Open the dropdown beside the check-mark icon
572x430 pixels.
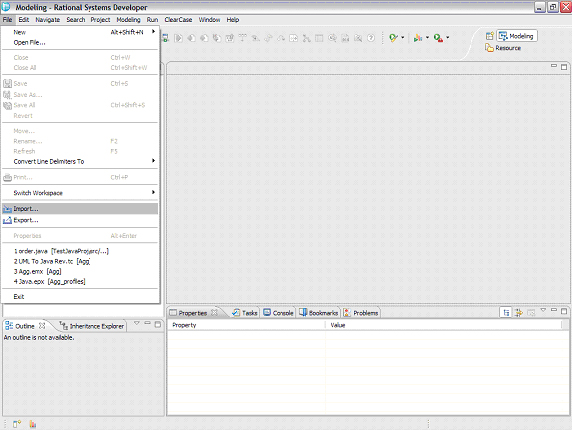coord(403,37)
